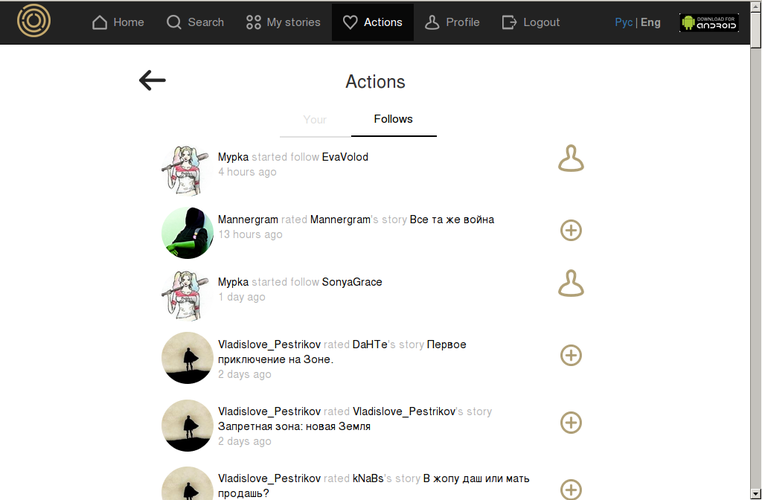This screenshot has height=500, width=762.
Task: Click avatar in Запретная зона row
Action: 187,425
